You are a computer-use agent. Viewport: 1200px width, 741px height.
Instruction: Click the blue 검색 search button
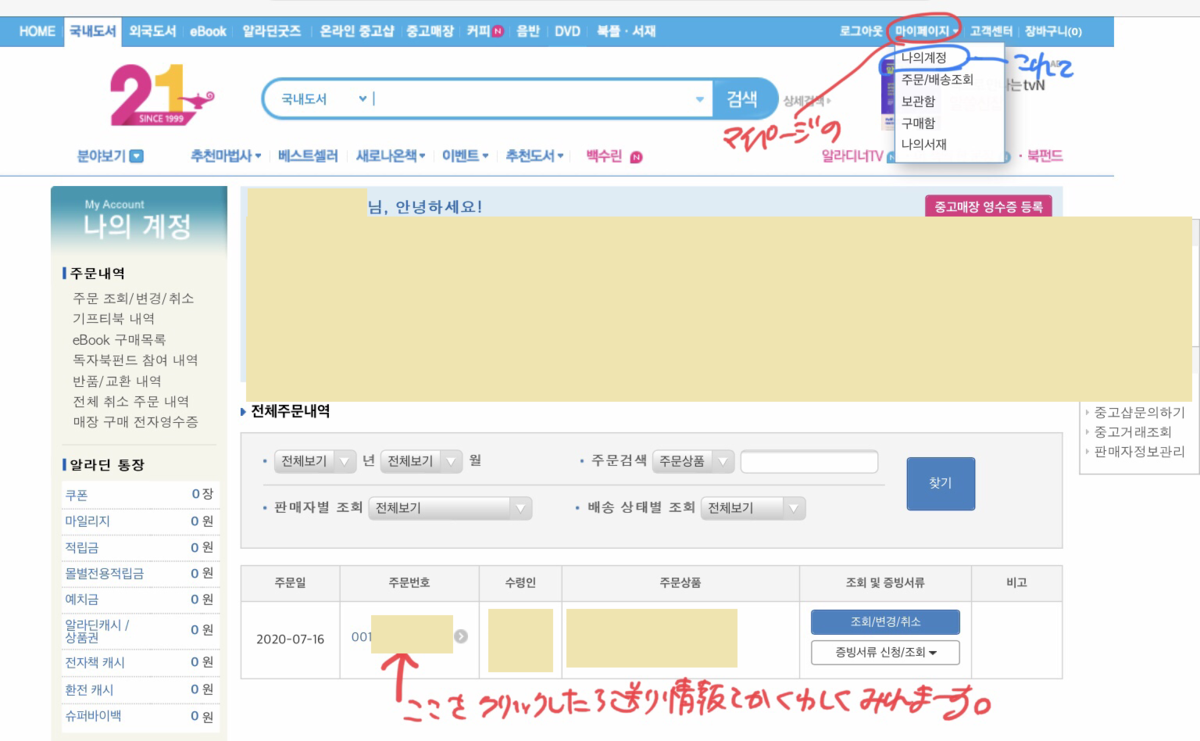coord(742,98)
